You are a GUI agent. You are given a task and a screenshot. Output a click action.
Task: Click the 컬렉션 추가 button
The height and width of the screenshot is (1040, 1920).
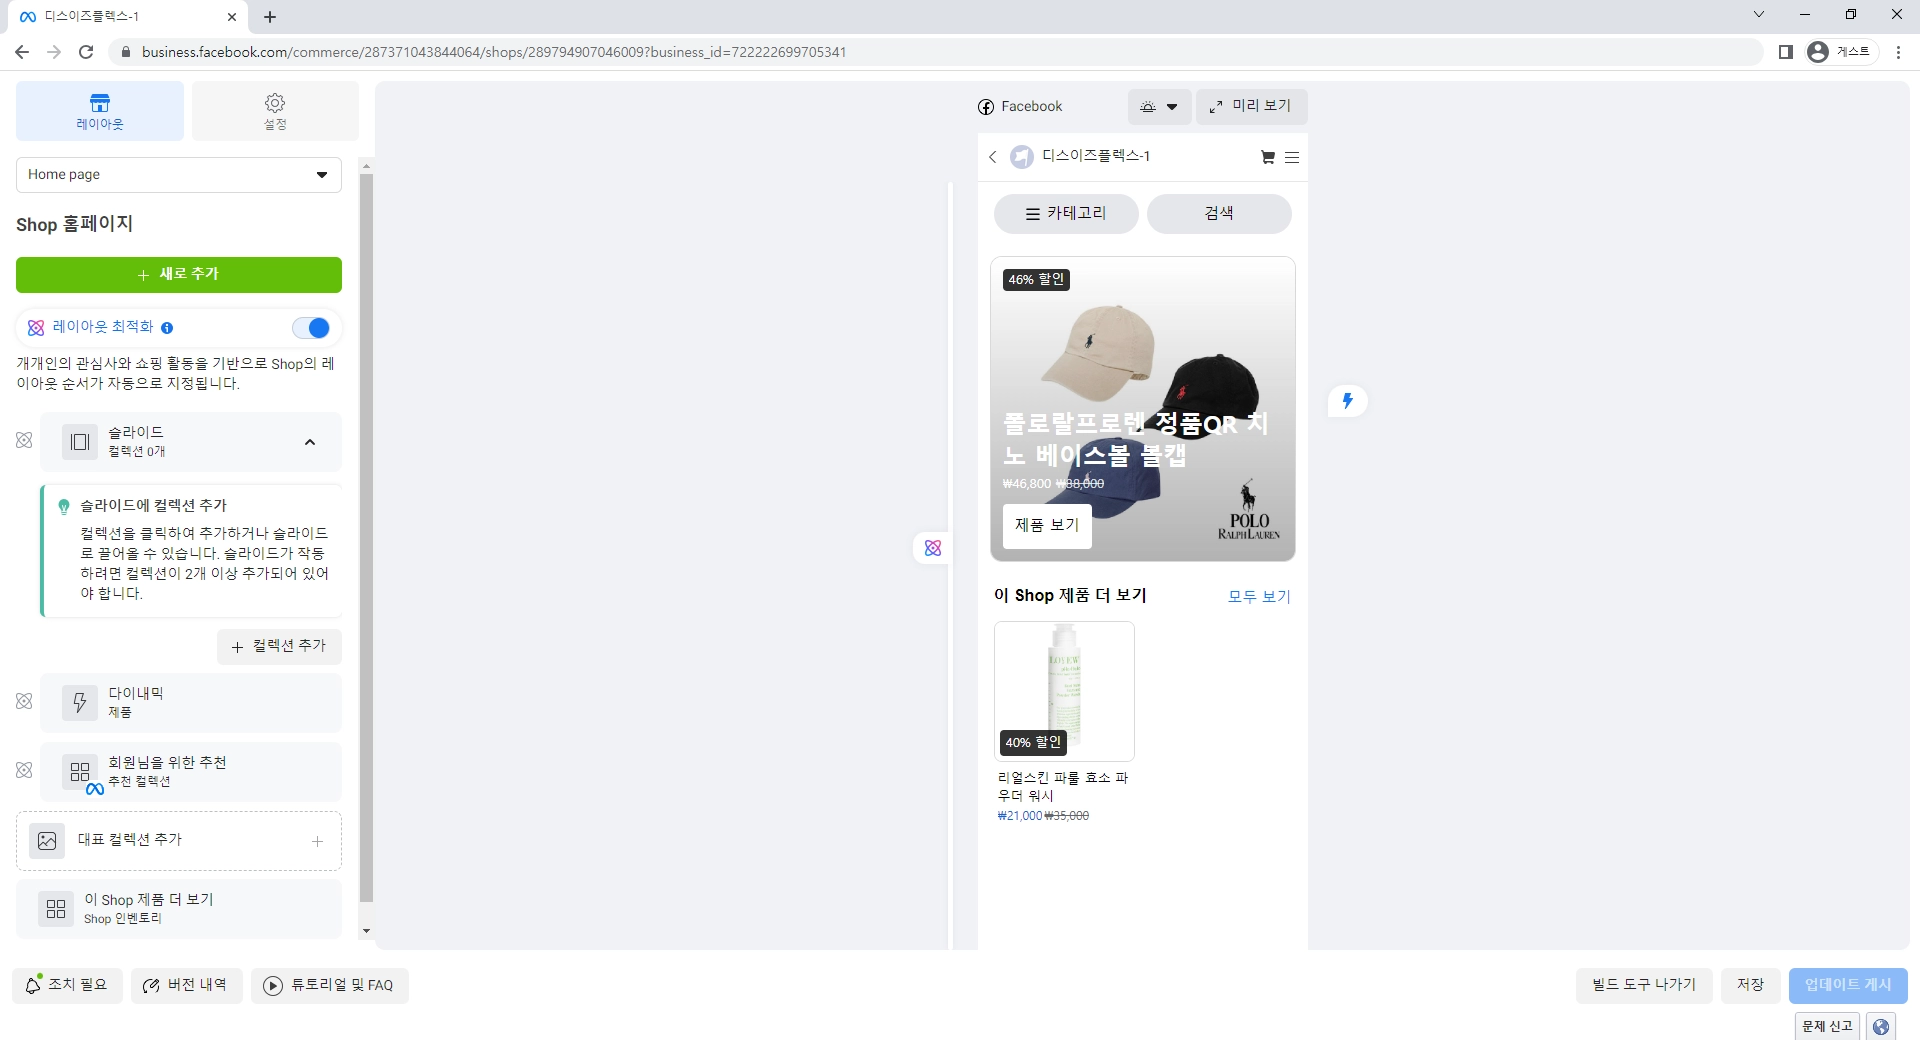[279, 647]
